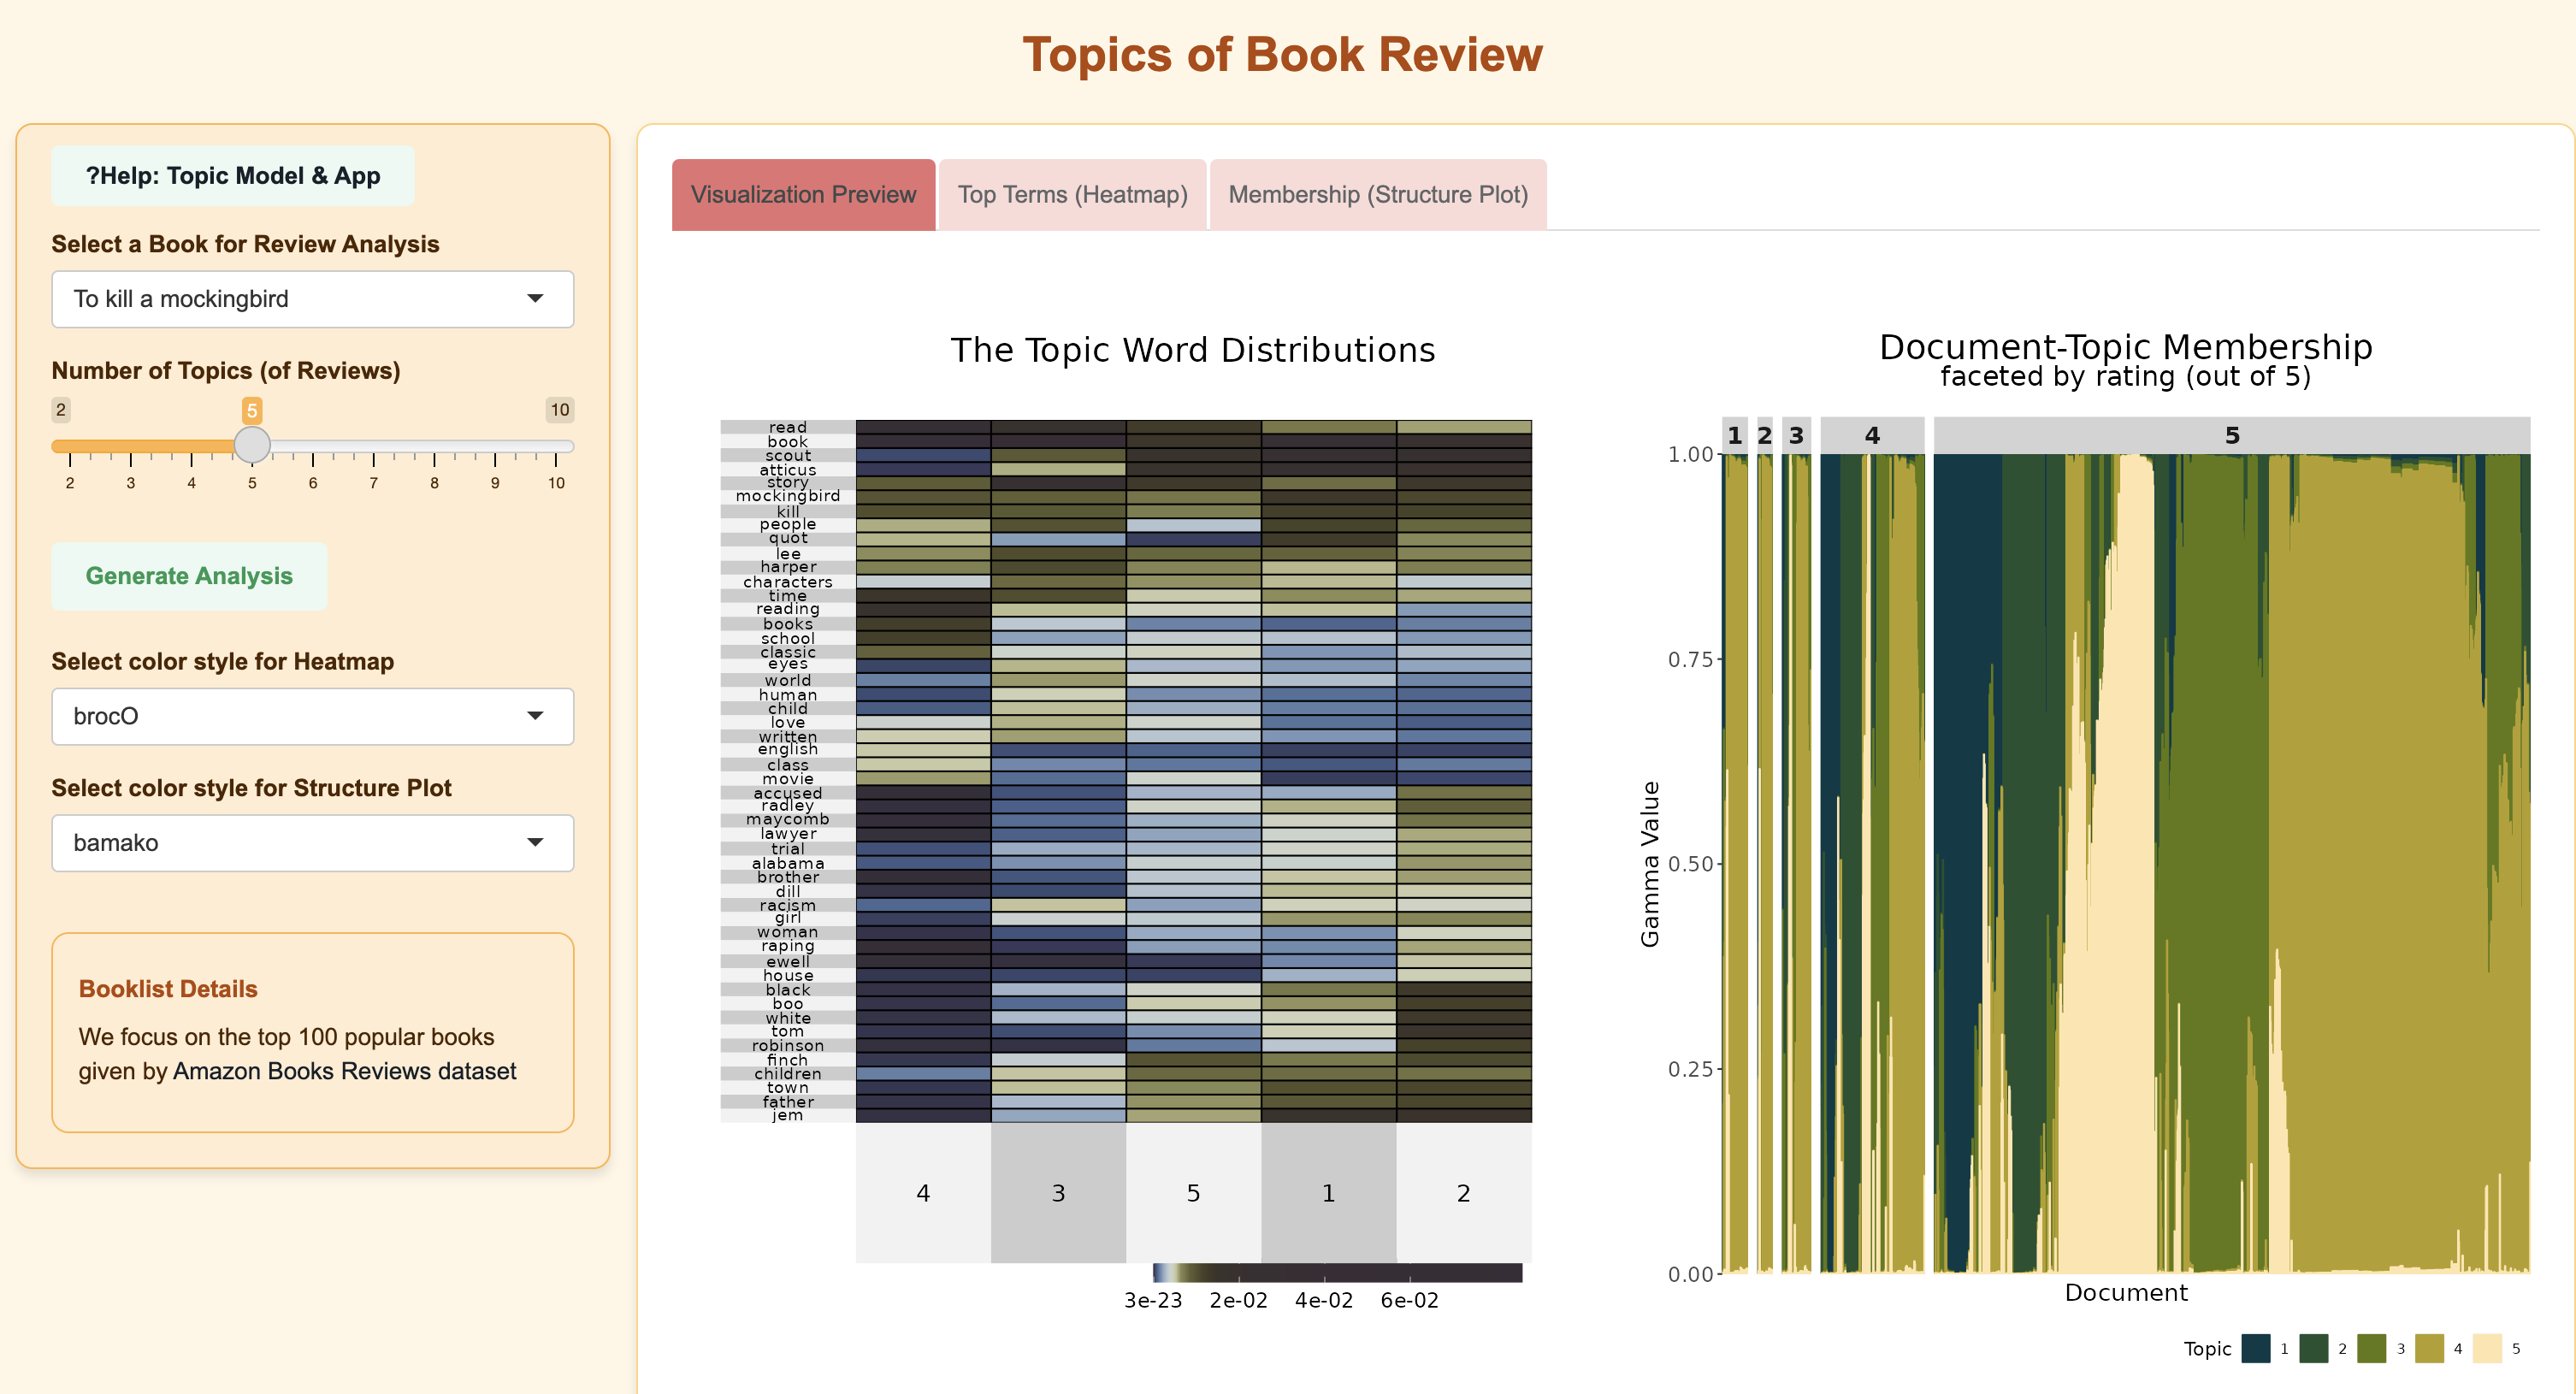Click the Topic 3 legend color swatch
The image size is (2576, 1394).
(x=2372, y=1351)
